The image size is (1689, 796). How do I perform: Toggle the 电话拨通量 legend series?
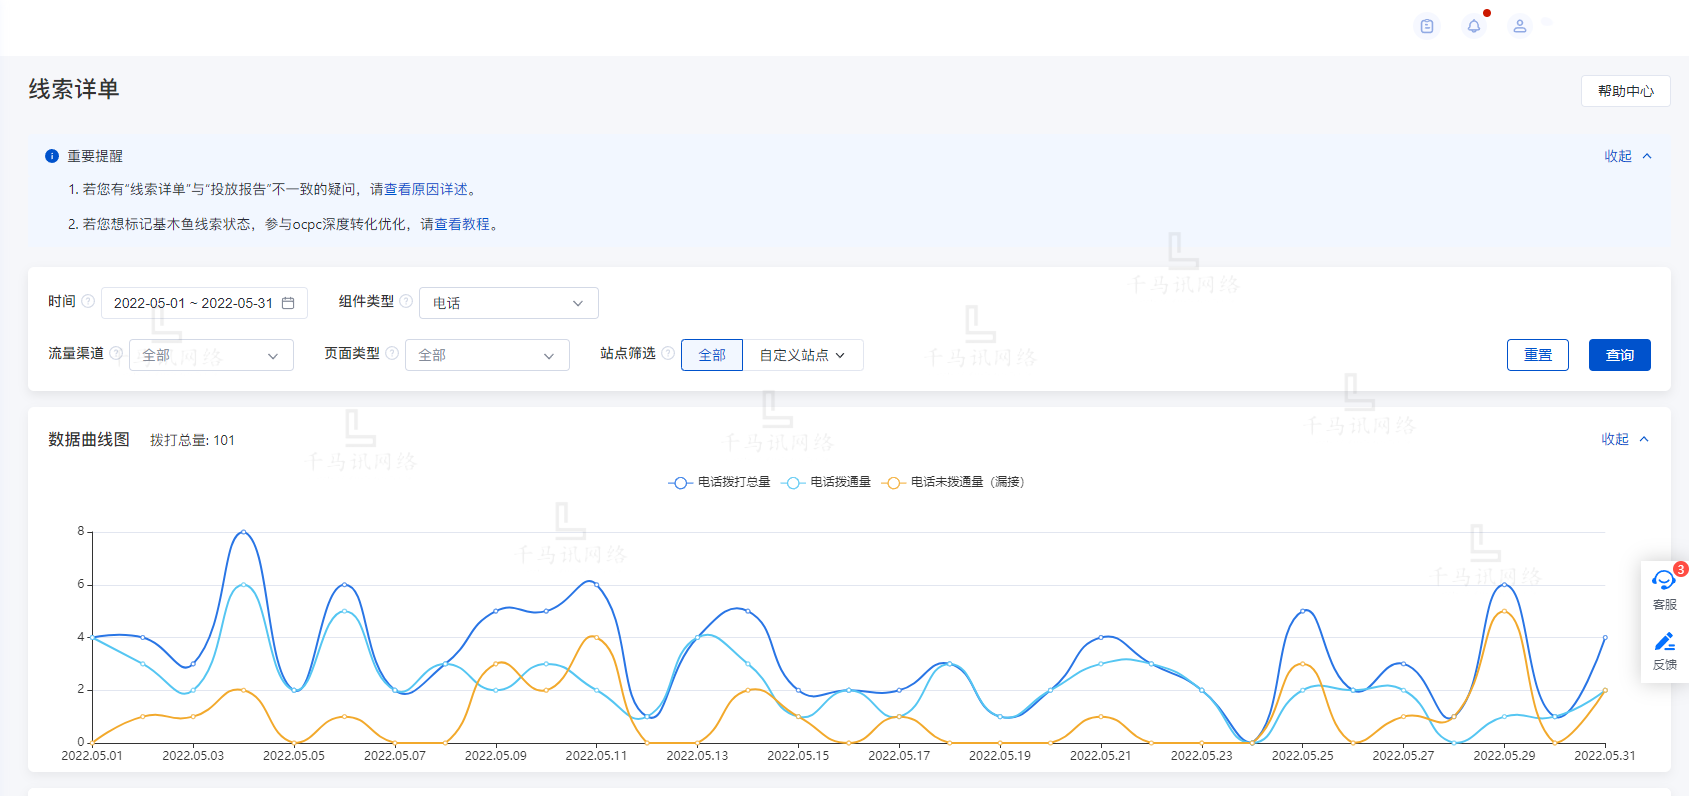coord(829,482)
